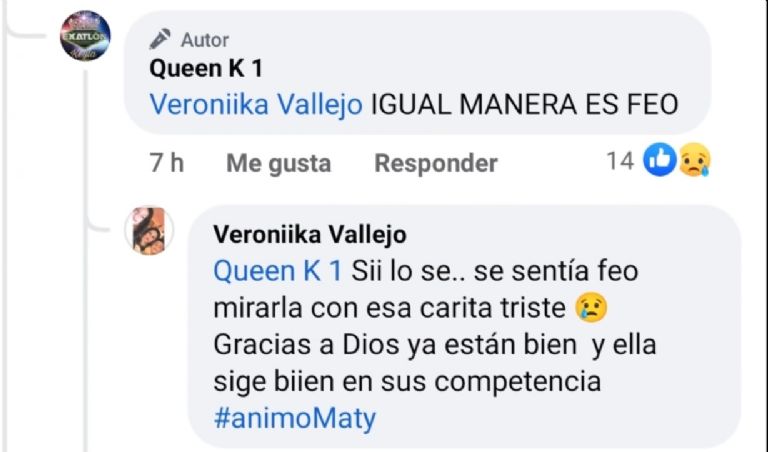Click the Exatlón profile picture avatar
Screen dimensions: 768x452
point(85,37)
